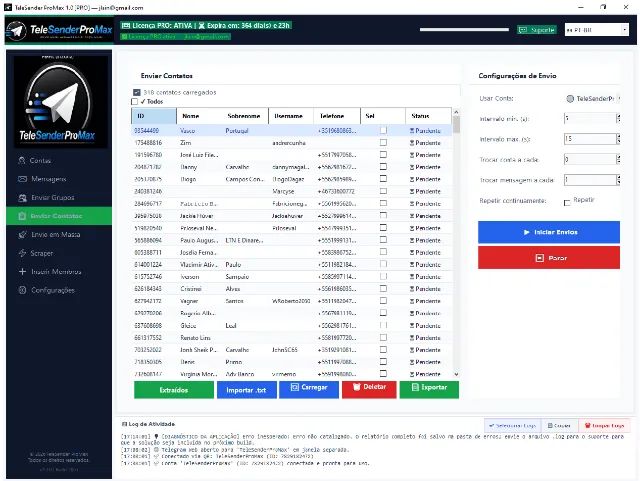Image resolution: width=640 pixels, height=481 pixels.
Task: Click the Intervalo min input field
Action: pos(590,119)
